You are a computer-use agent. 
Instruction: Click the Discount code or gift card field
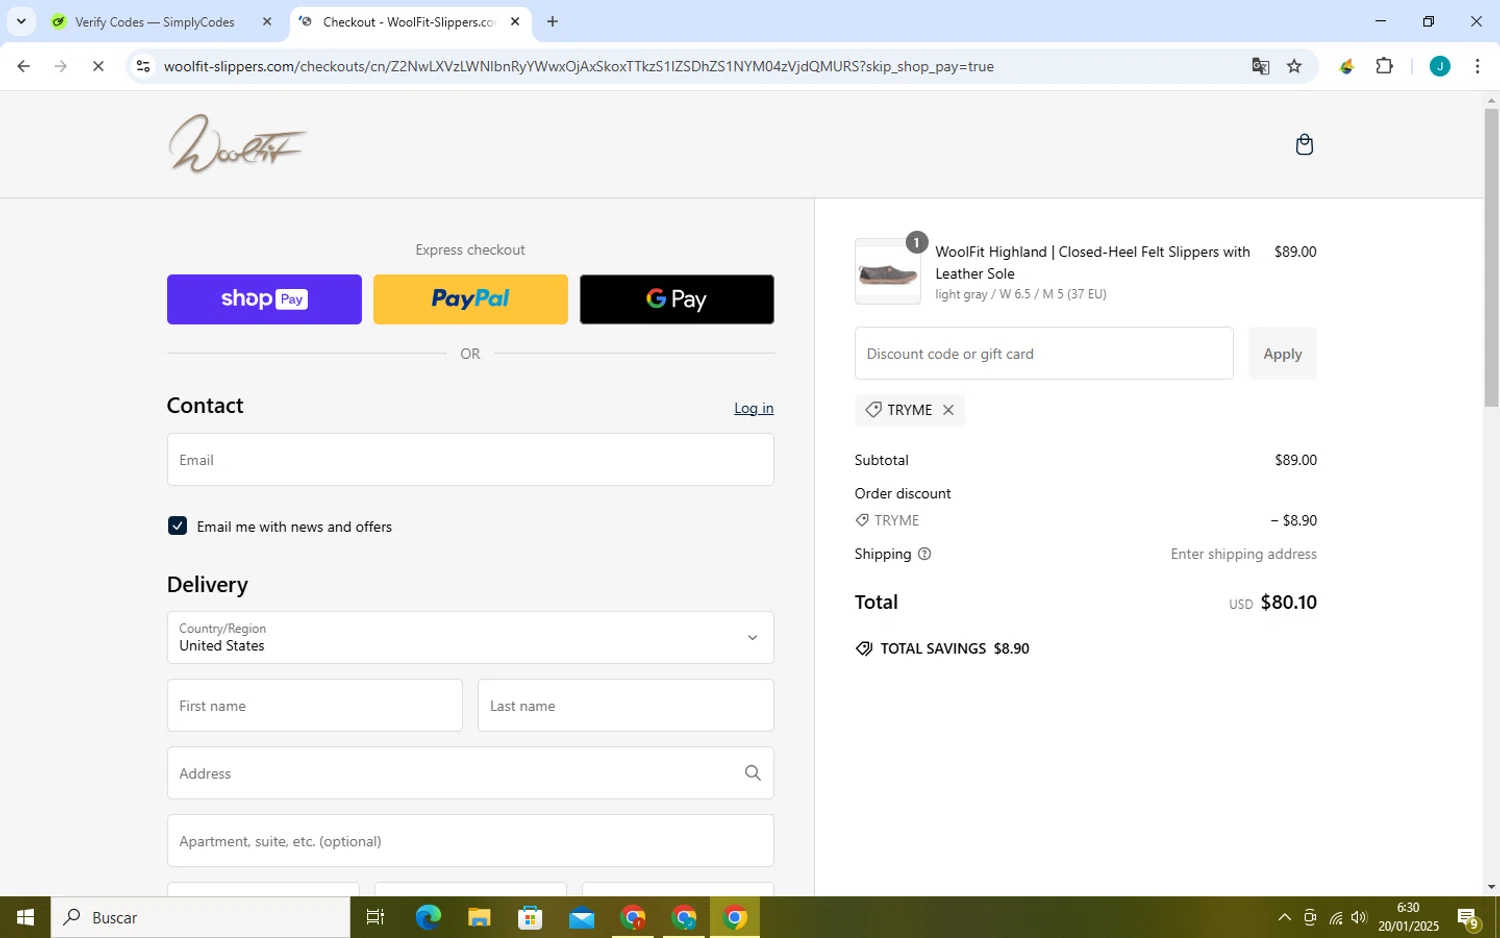[x=1043, y=353]
